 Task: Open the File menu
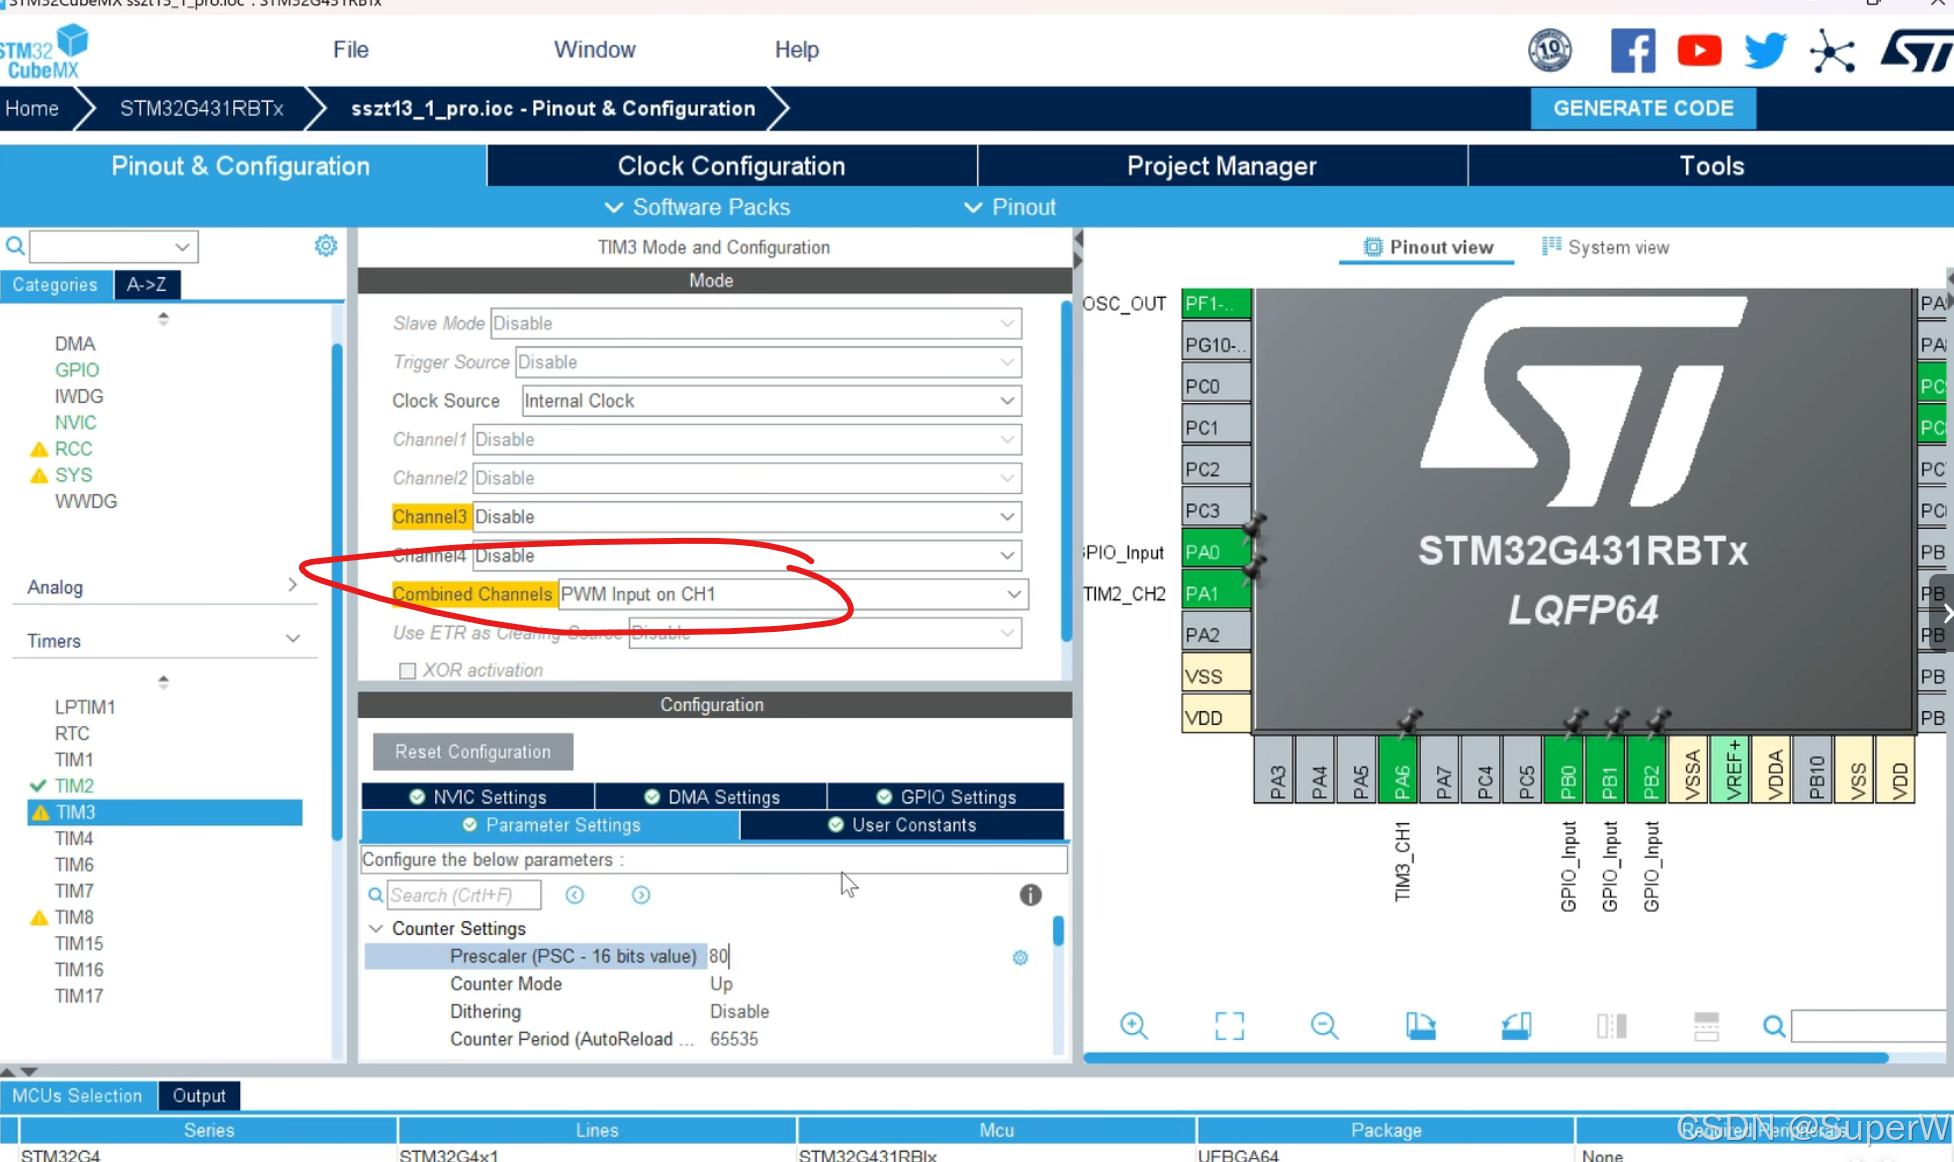click(x=350, y=49)
